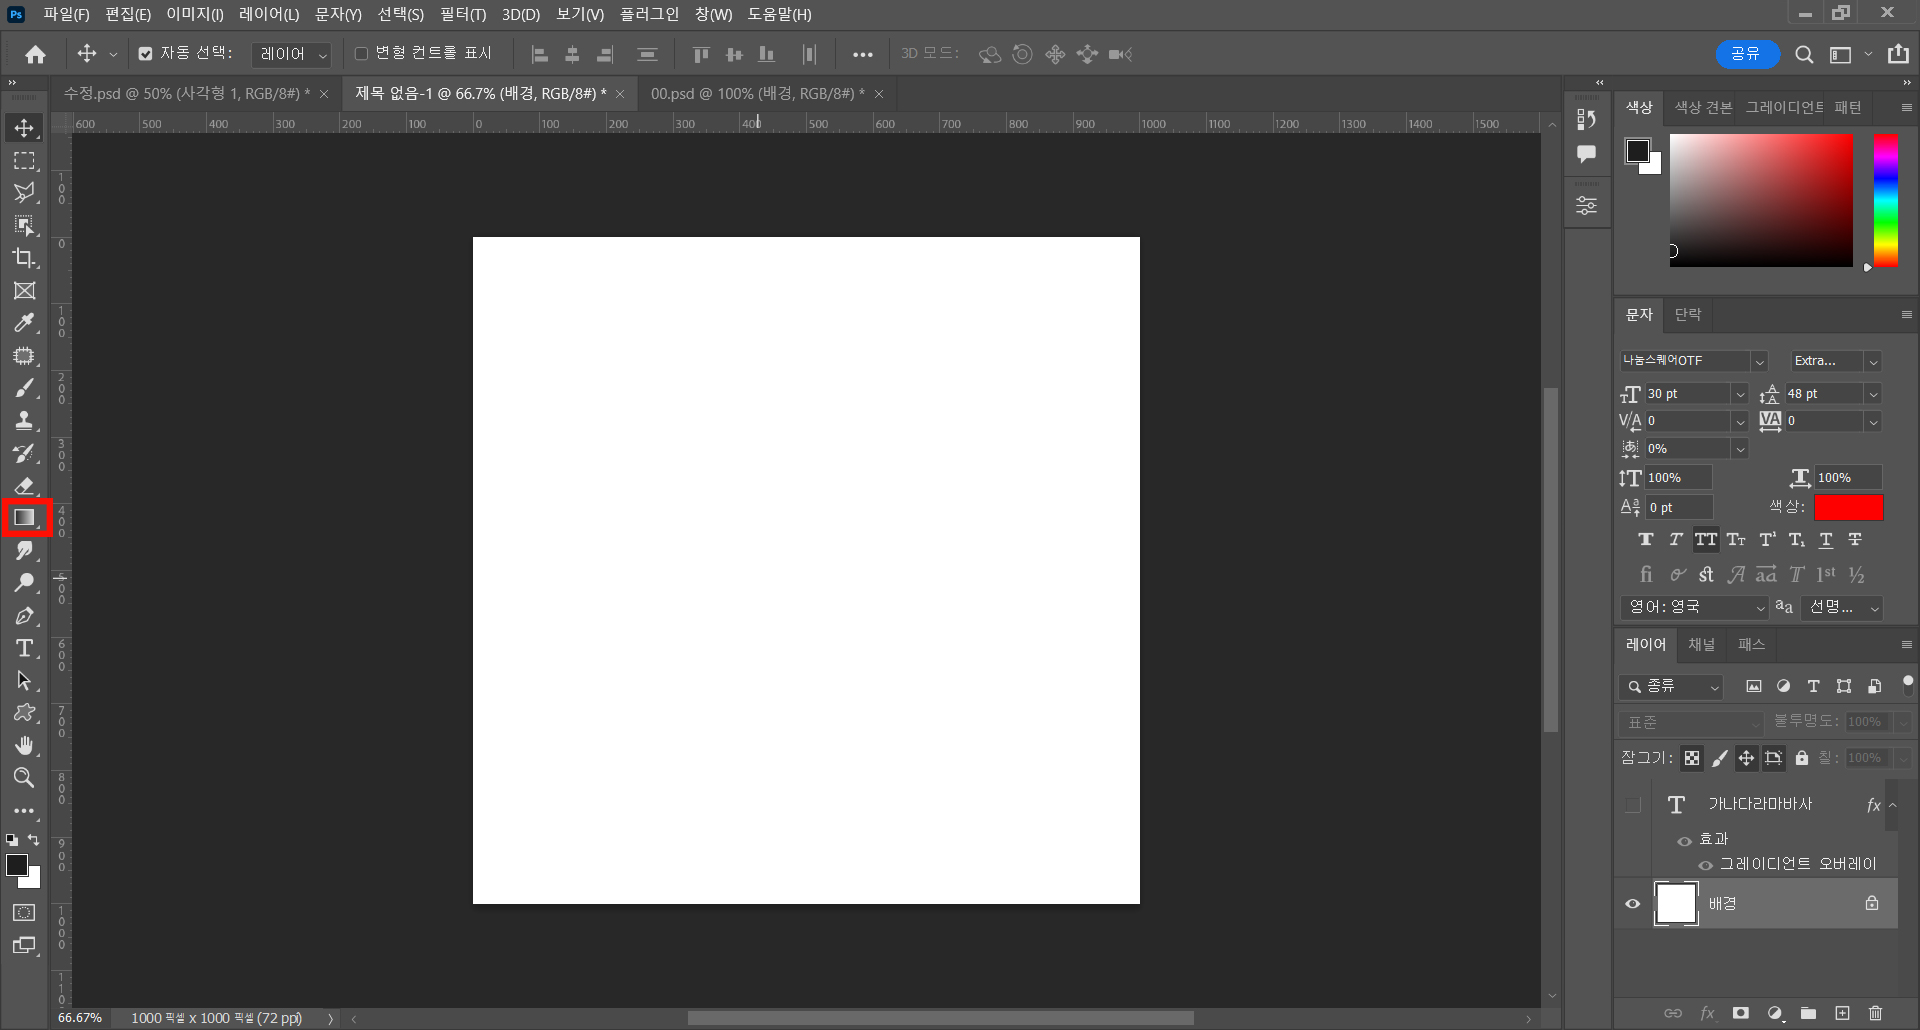Select the Hand tool
Screen dimensions: 1920x1030
(25, 746)
